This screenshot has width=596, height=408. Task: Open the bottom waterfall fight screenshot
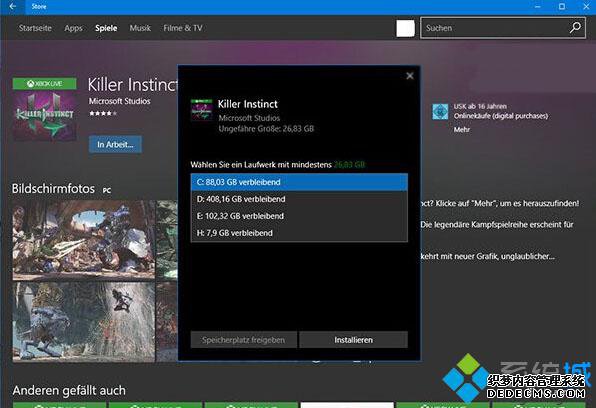click(84, 322)
